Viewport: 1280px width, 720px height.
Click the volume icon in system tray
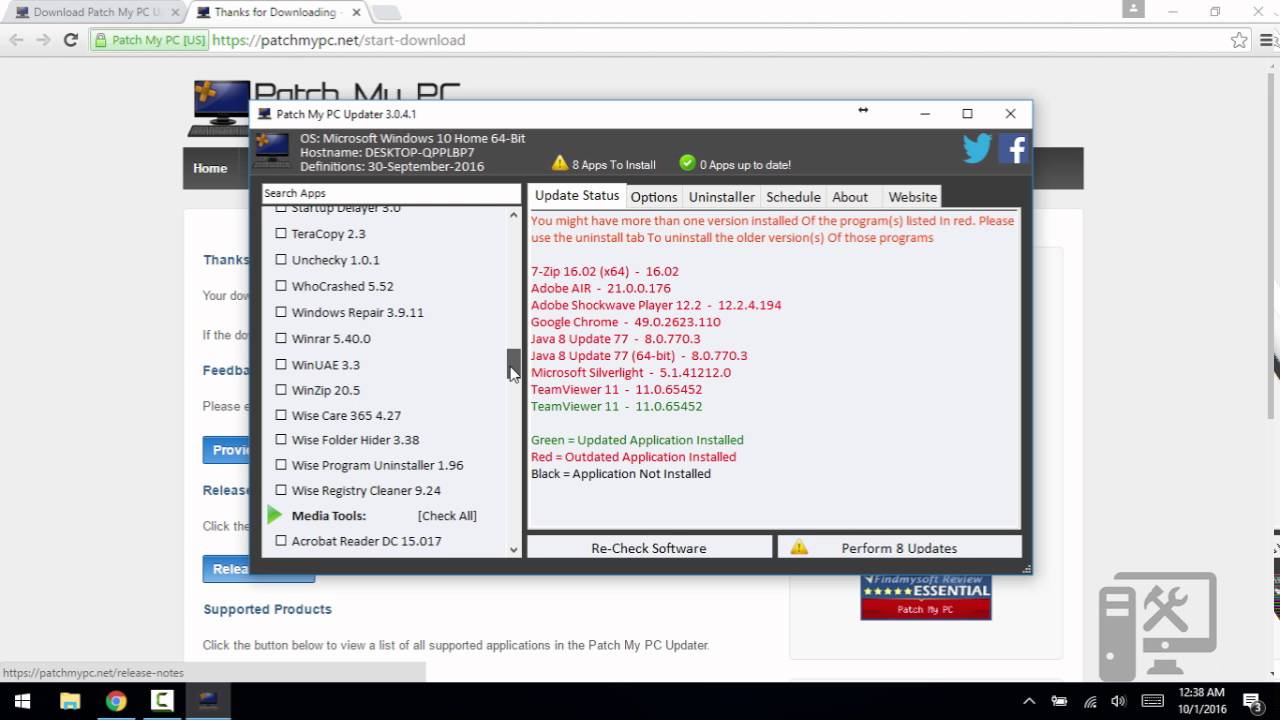coord(1119,701)
